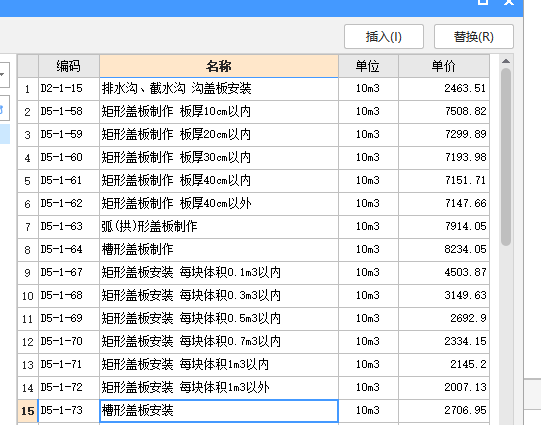Select 矩形盖板制作 板厚20cm以内
This screenshot has width=541, height=425.
tap(219, 135)
